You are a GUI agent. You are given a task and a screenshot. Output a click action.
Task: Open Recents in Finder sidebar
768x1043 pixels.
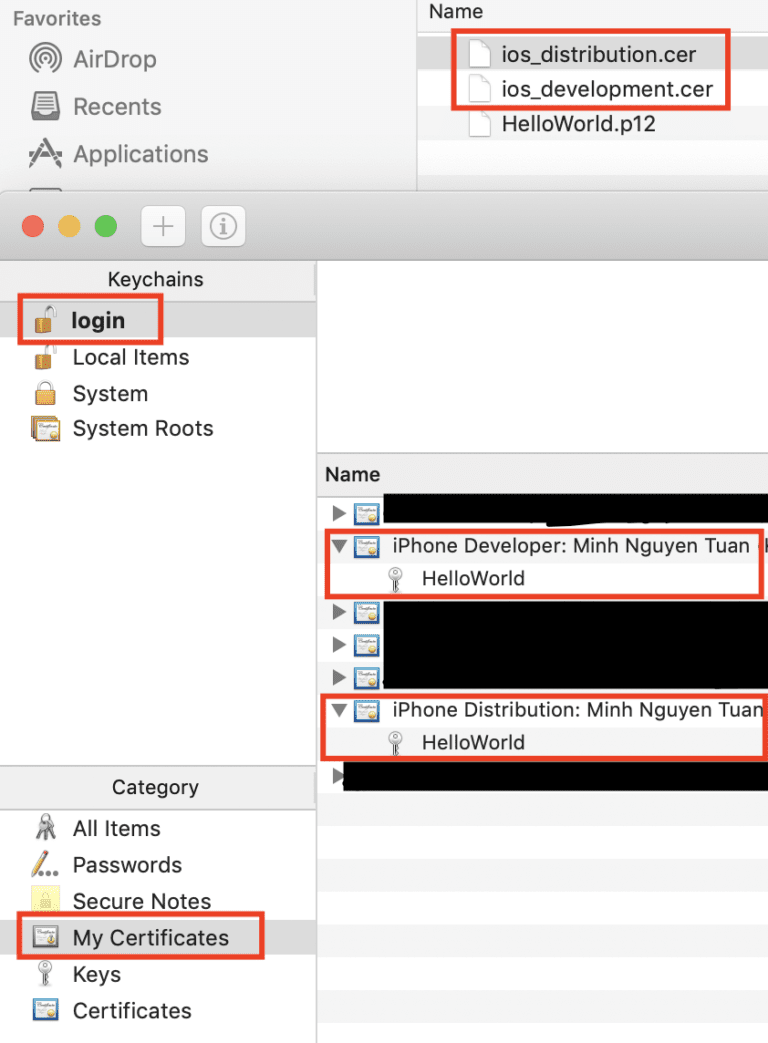click(96, 106)
